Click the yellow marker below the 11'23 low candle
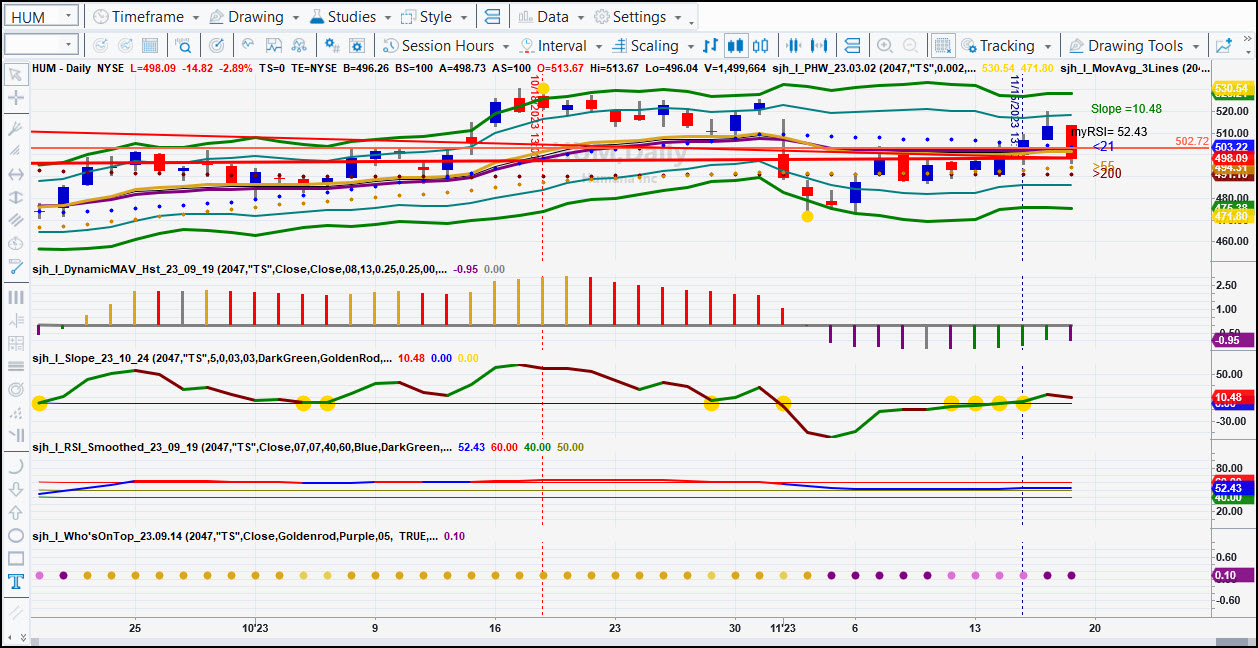Image resolution: width=1258 pixels, height=648 pixels. pyautogui.click(x=807, y=216)
